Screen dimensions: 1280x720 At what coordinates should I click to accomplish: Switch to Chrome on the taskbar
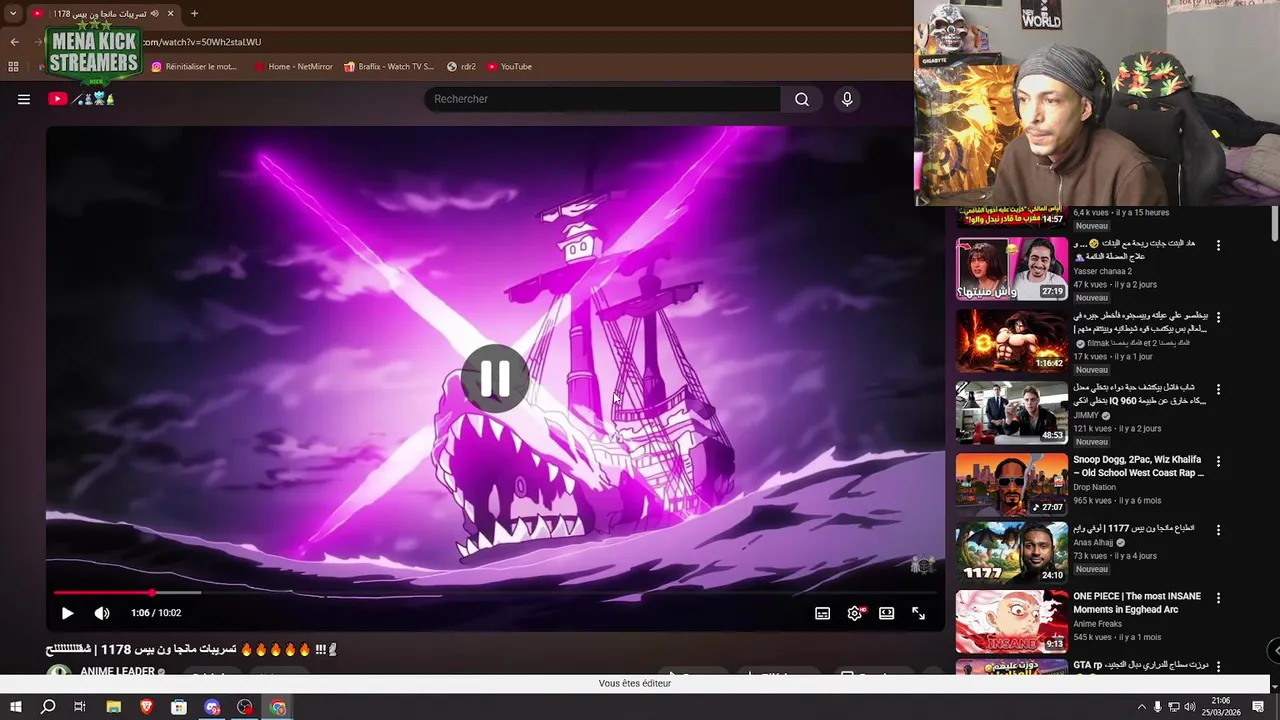coord(278,707)
